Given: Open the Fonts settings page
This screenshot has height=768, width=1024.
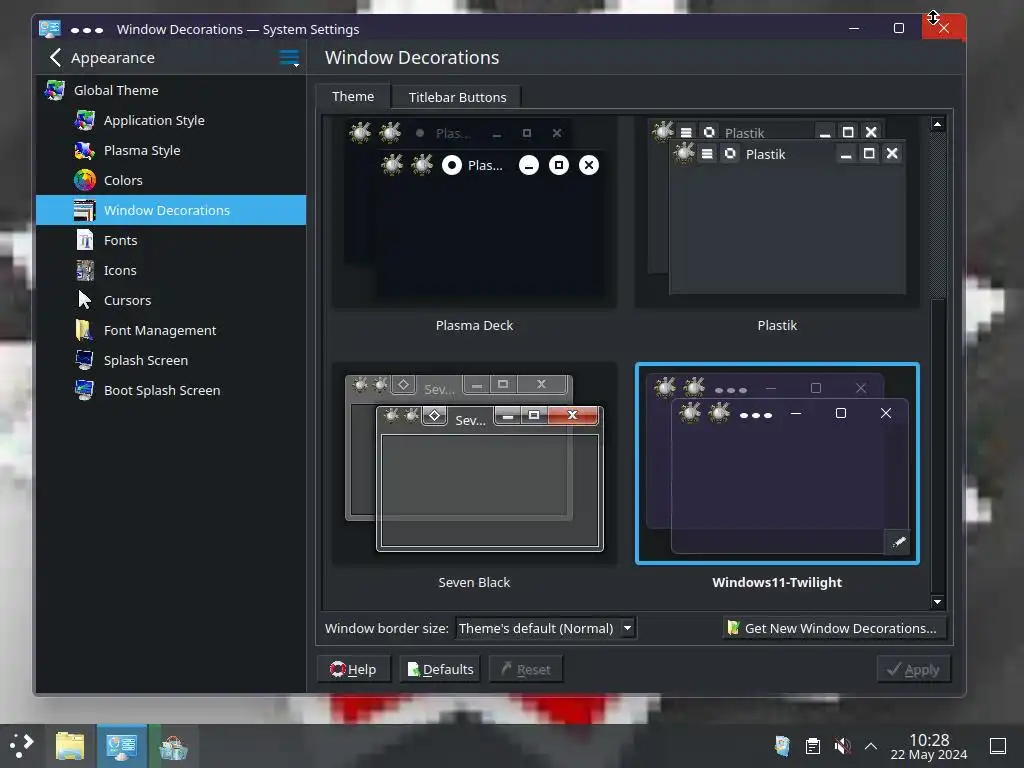Looking at the screenshot, I should pos(170,240).
